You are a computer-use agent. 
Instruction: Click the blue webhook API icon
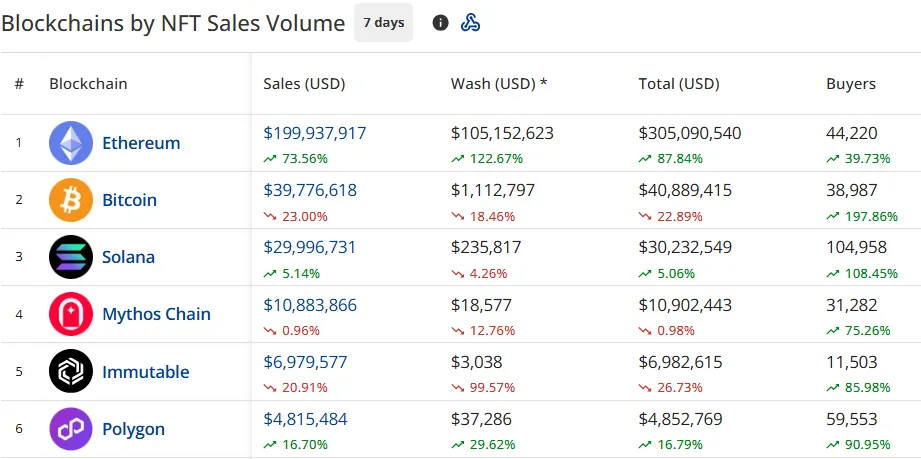[470, 23]
